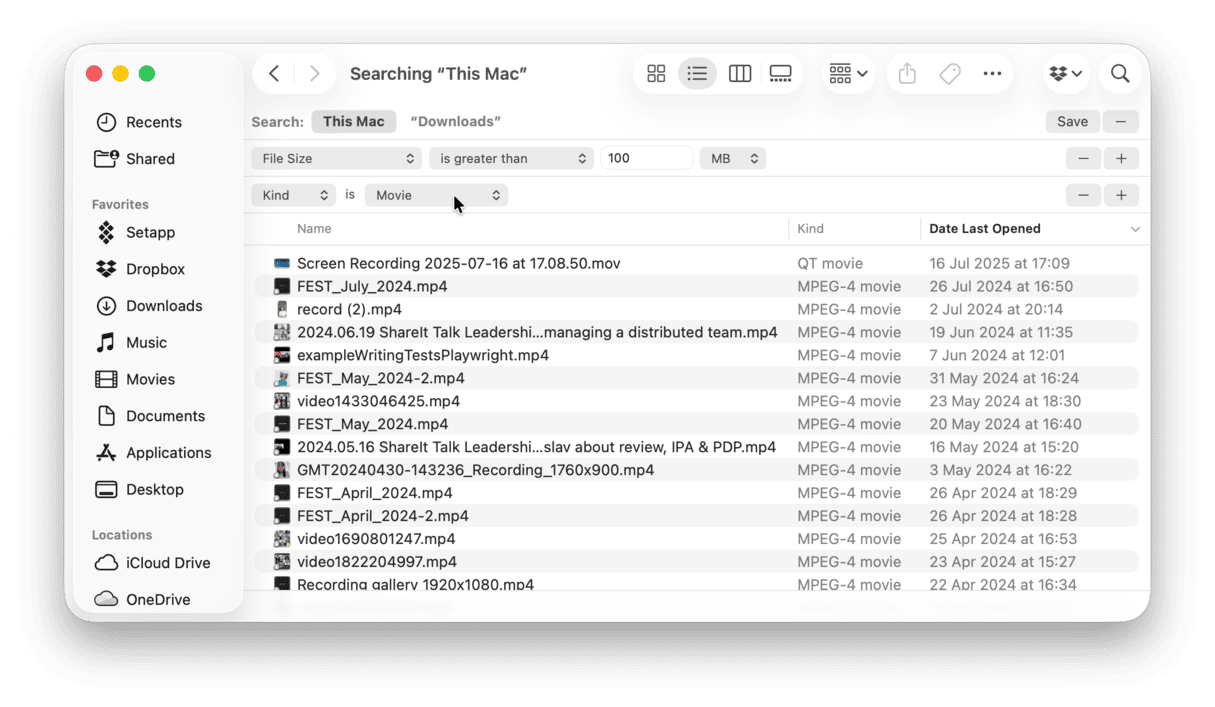The image size is (1215, 707).
Task: Open the group-by options menu
Action: (x=848, y=74)
